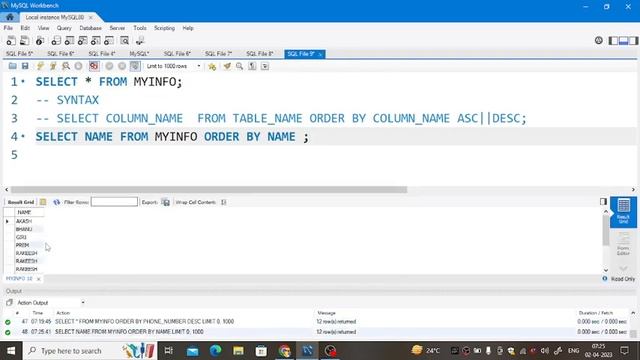The image size is (640, 360).
Task: Execute statement under cursor icon
Action: coord(53,66)
